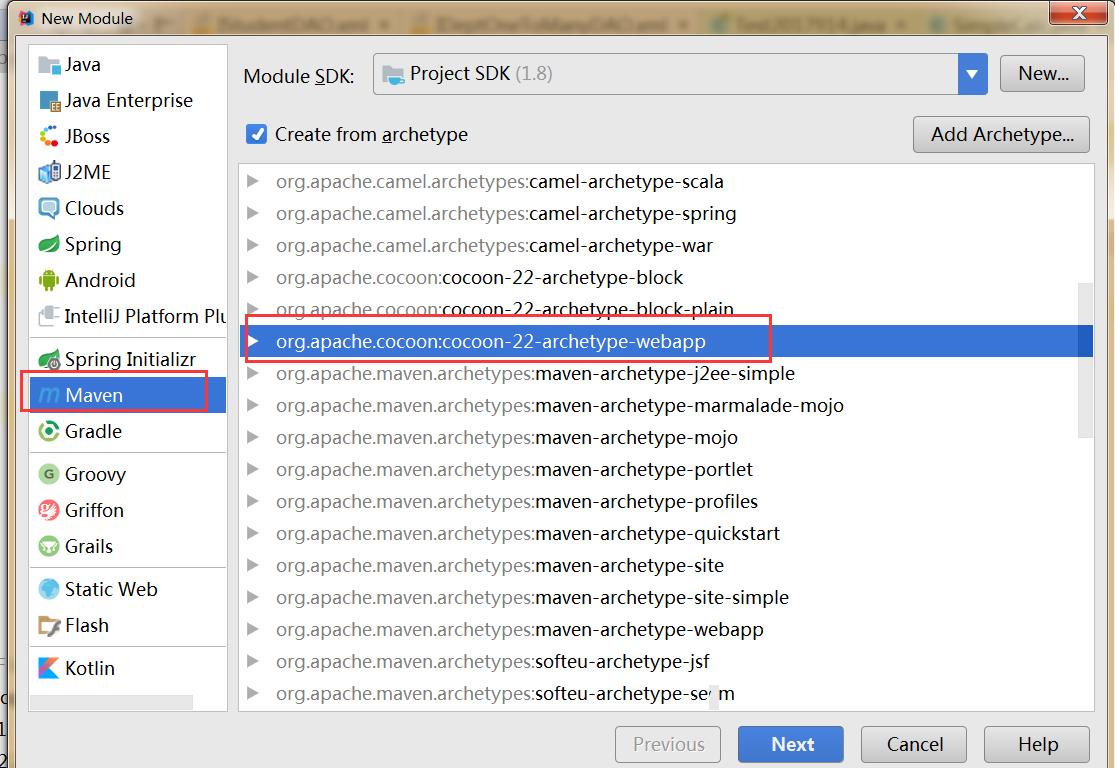Open the Module SDK dropdown arrow
1115x768 pixels.
click(x=972, y=74)
